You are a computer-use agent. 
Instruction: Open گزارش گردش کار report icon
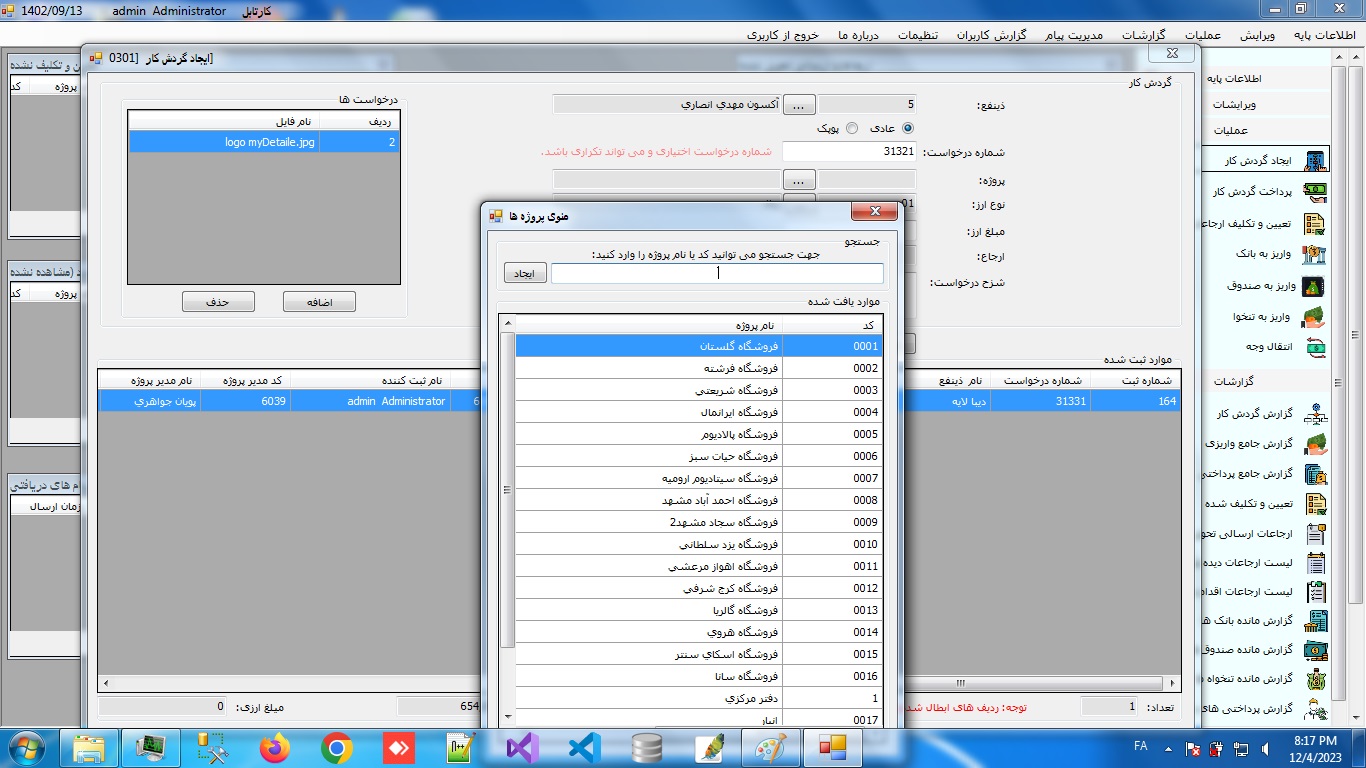pyautogui.click(x=1315, y=414)
